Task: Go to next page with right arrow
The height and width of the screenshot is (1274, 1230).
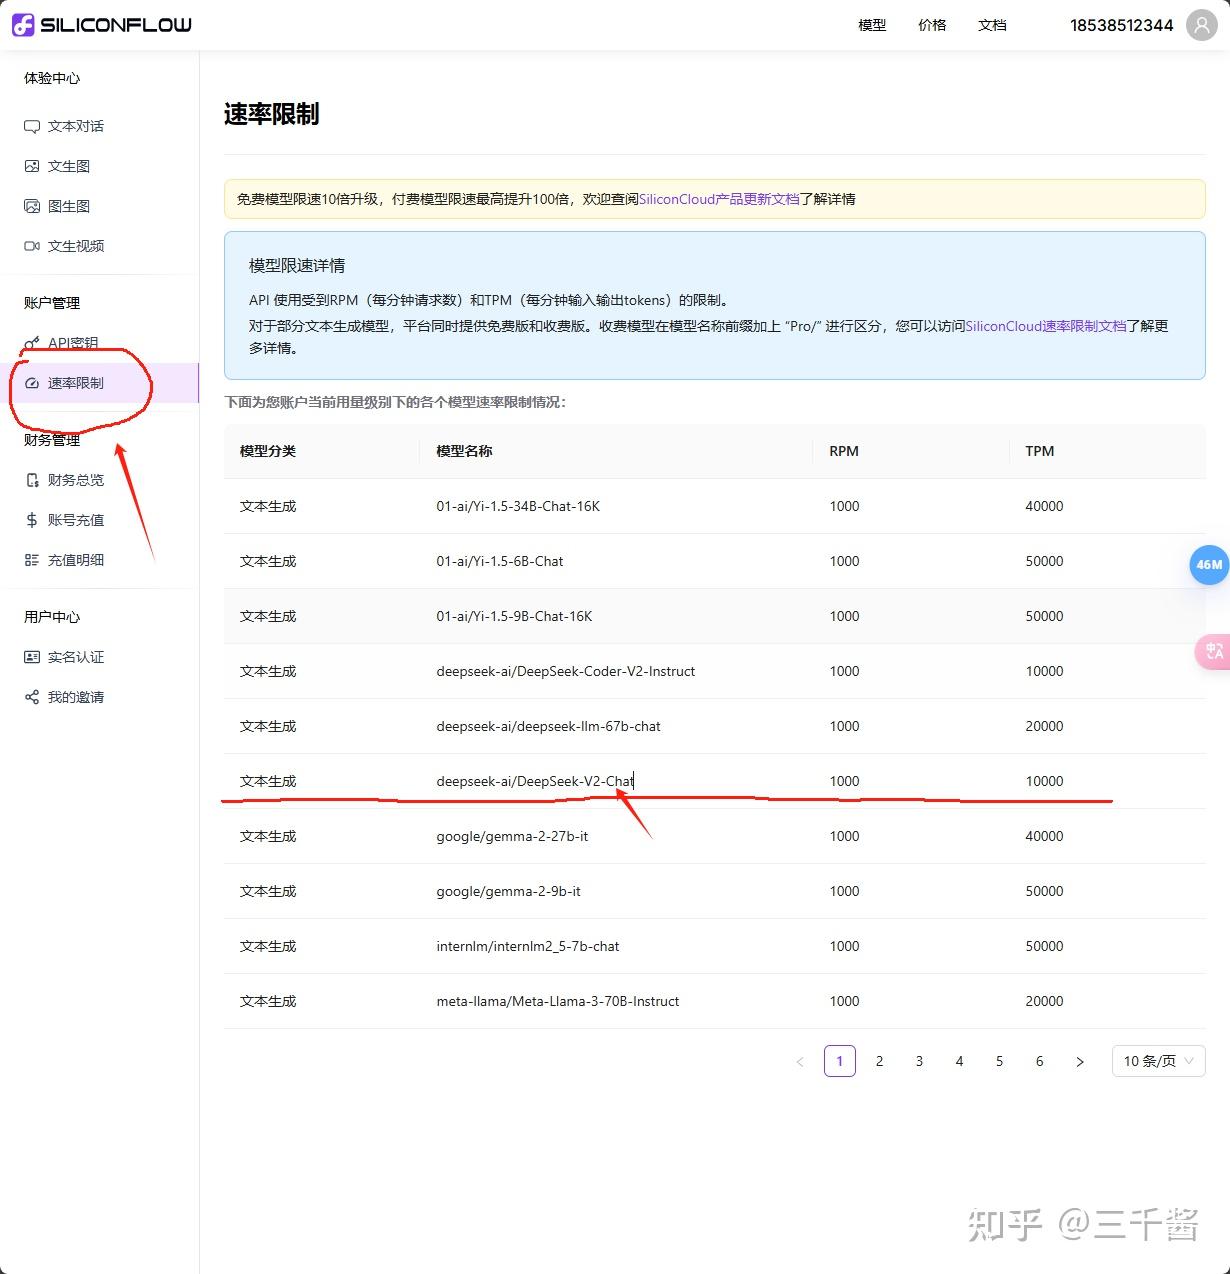Action: (x=1079, y=1061)
